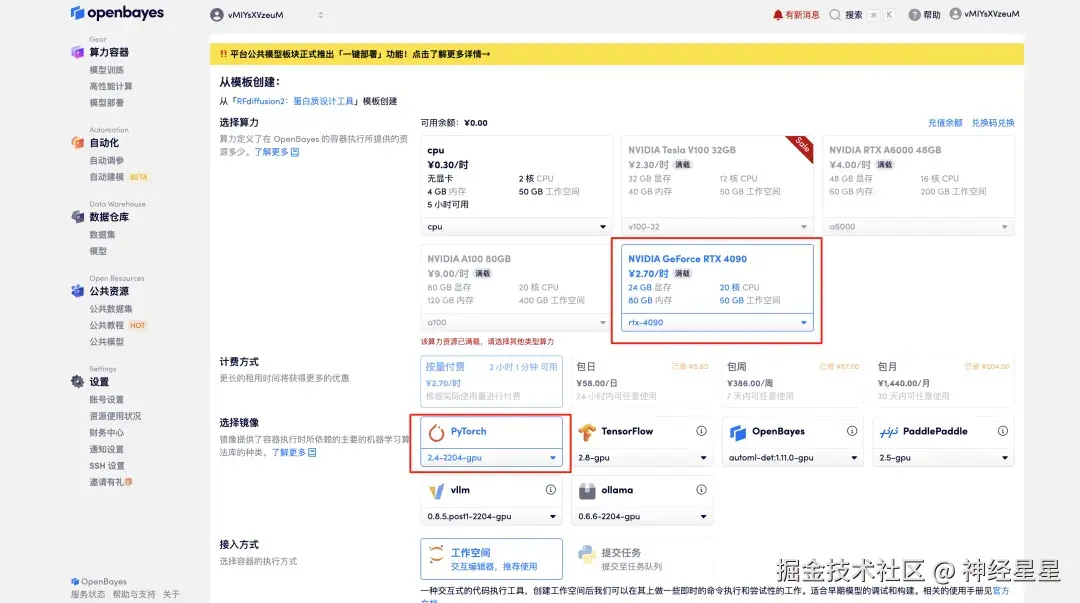Image resolution: width=1080 pixels, height=603 pixels.
Task: Select the 工作空间 access method card
Action: tap(491, 559)
